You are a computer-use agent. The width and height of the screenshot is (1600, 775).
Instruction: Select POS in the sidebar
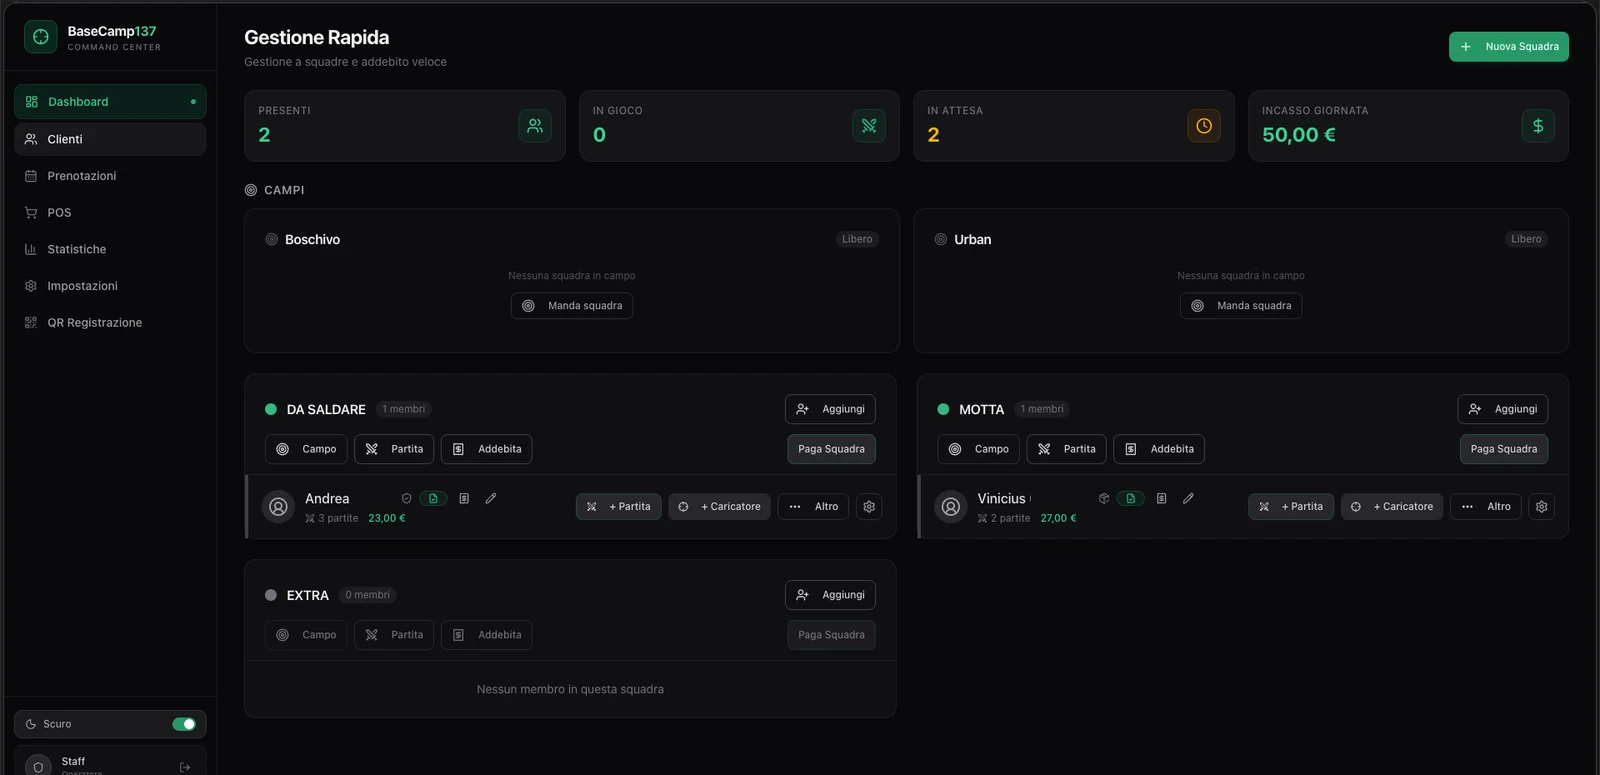pos(110,213)
